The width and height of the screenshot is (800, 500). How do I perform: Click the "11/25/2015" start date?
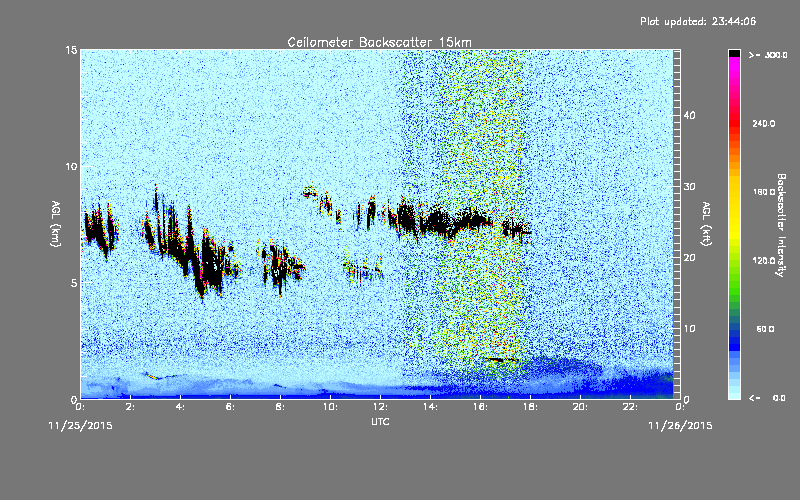[81, 426]
